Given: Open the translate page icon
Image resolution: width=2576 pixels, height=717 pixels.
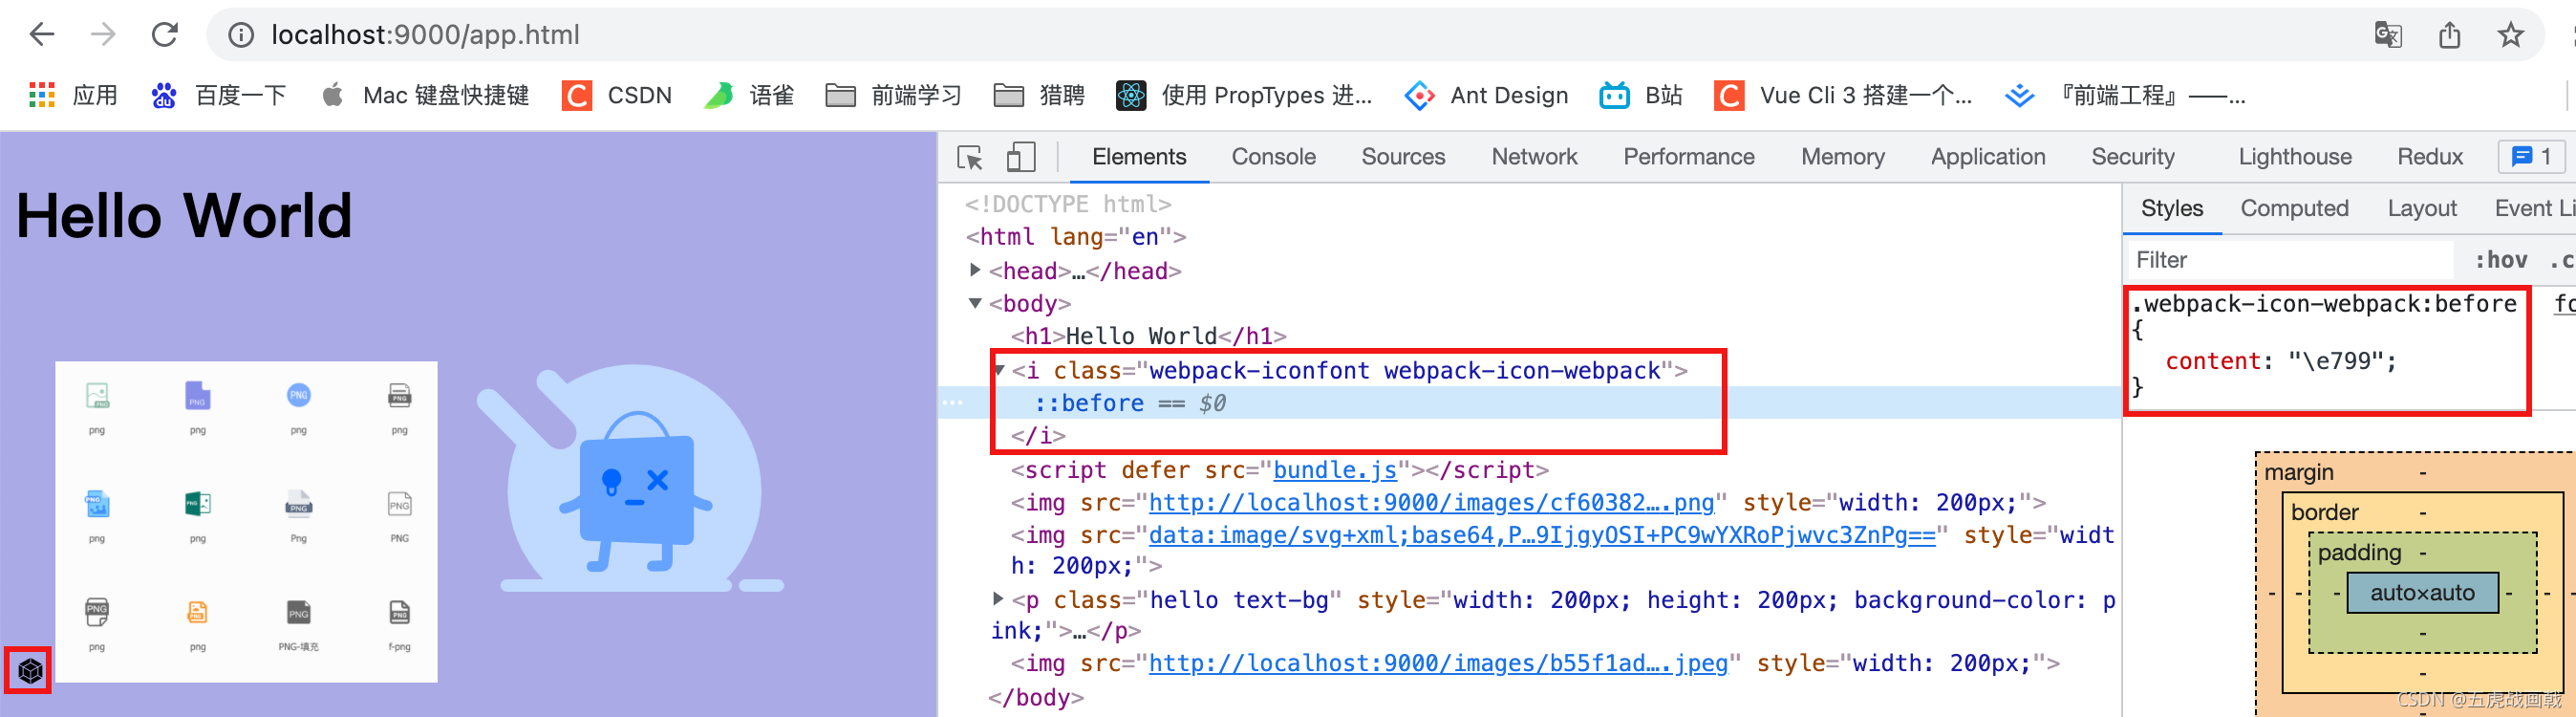Looking at the screenshot, I should click(2388, 35).
